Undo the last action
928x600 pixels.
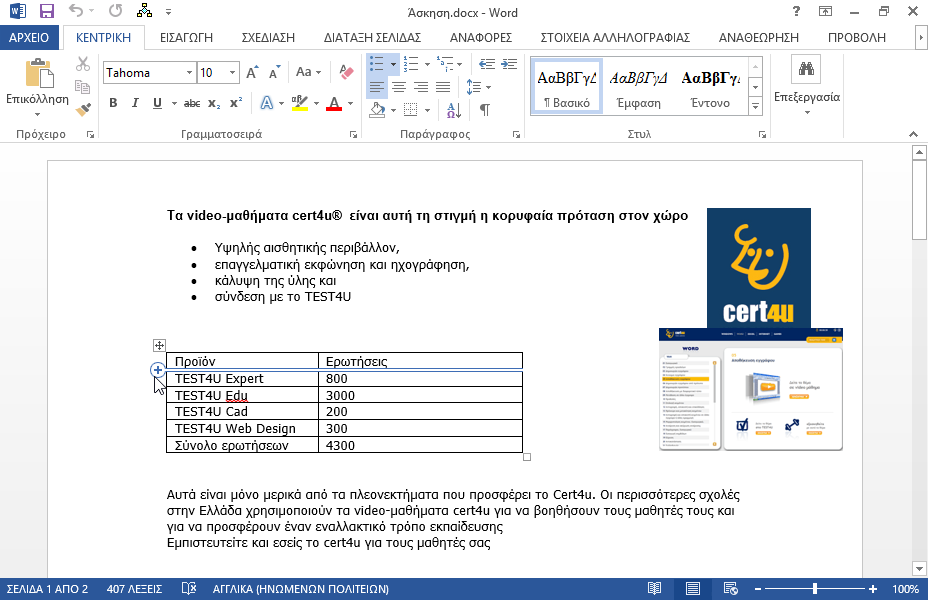pyautogui.click(x=76, y=11)
